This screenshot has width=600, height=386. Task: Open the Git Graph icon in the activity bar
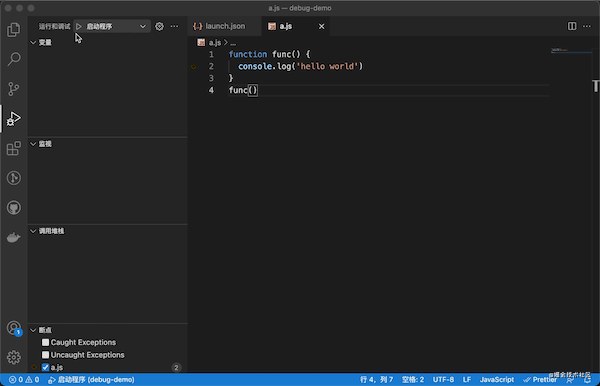click(14, 178)
